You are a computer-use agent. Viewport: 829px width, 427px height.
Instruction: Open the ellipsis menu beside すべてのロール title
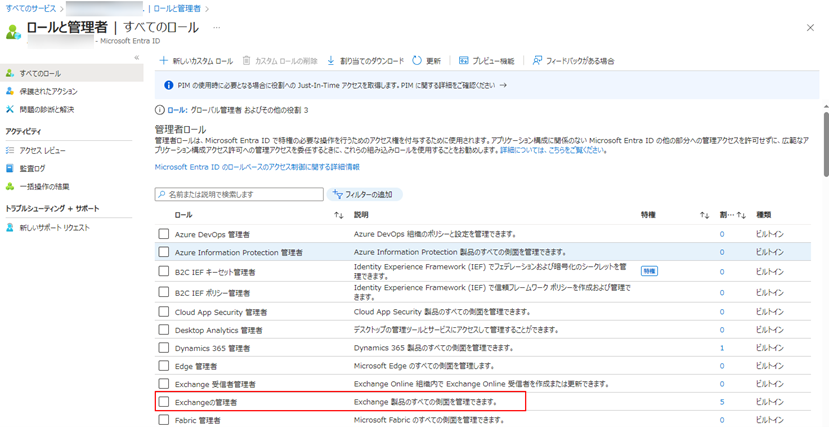(x=217, y=27)
